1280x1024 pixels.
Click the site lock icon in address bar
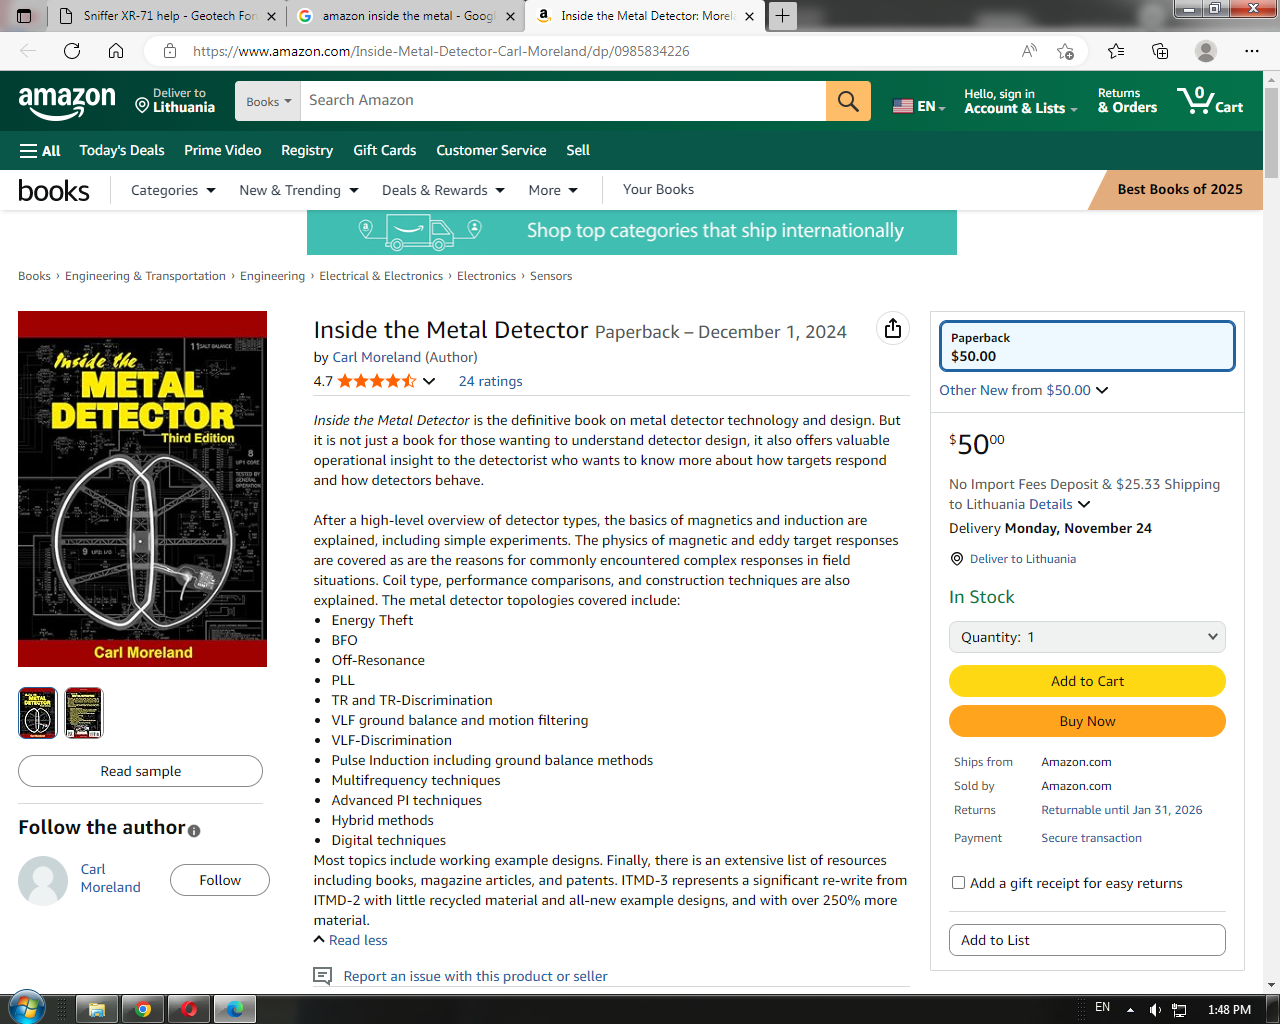(170, 51)
